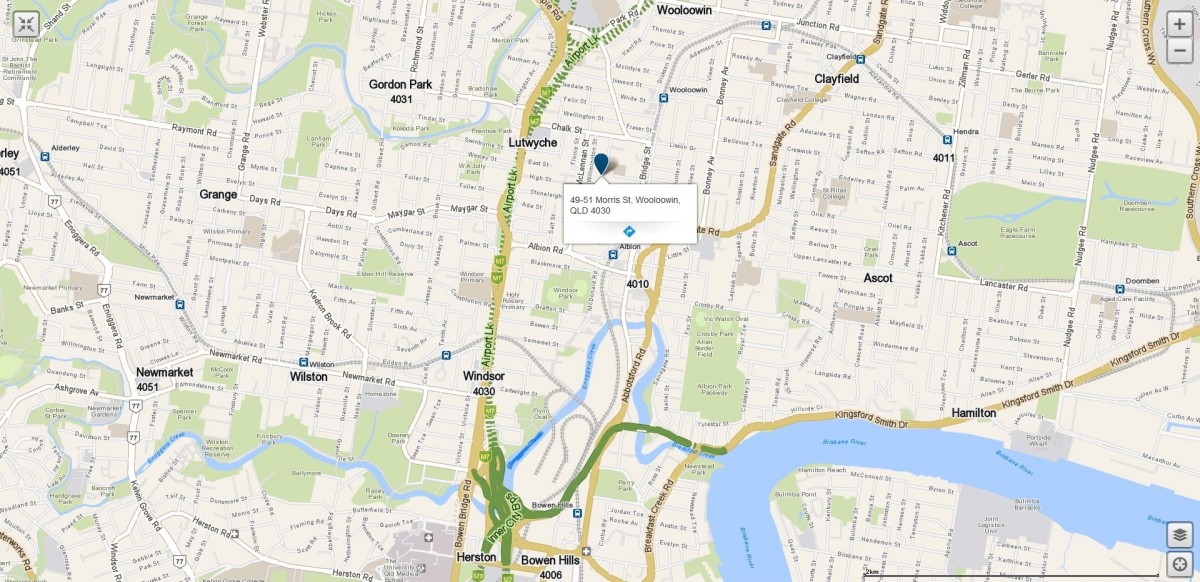This screenshot has height=582, width=1200.
Task: Click the Wooloowin train station icon
Action: click(663, 97)
